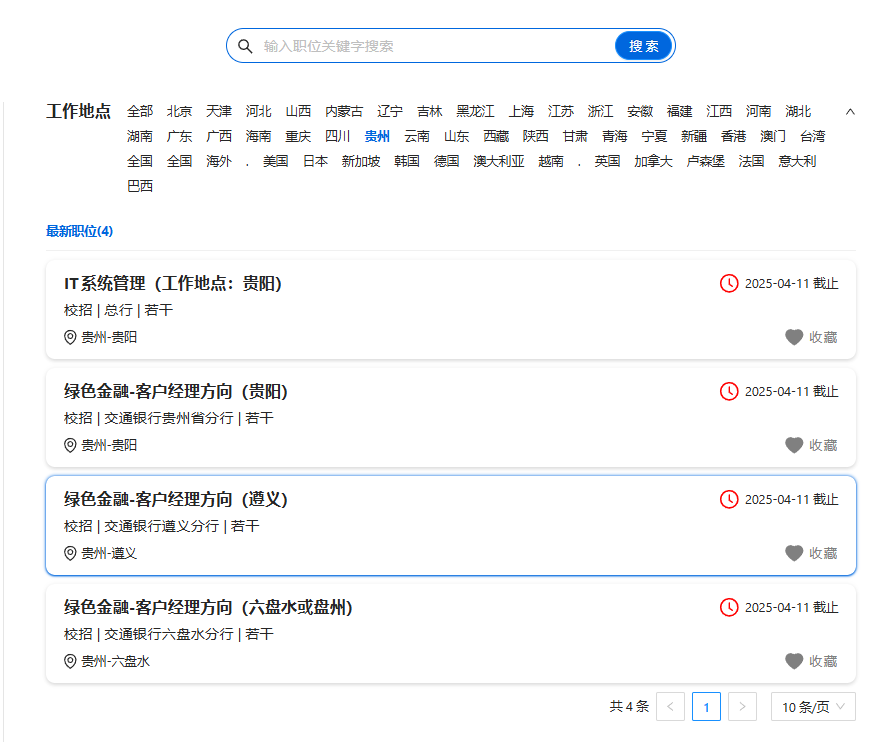Screen dimensions: 885x742
Task: Filter locations by 西藏
Action: point(496,137)
